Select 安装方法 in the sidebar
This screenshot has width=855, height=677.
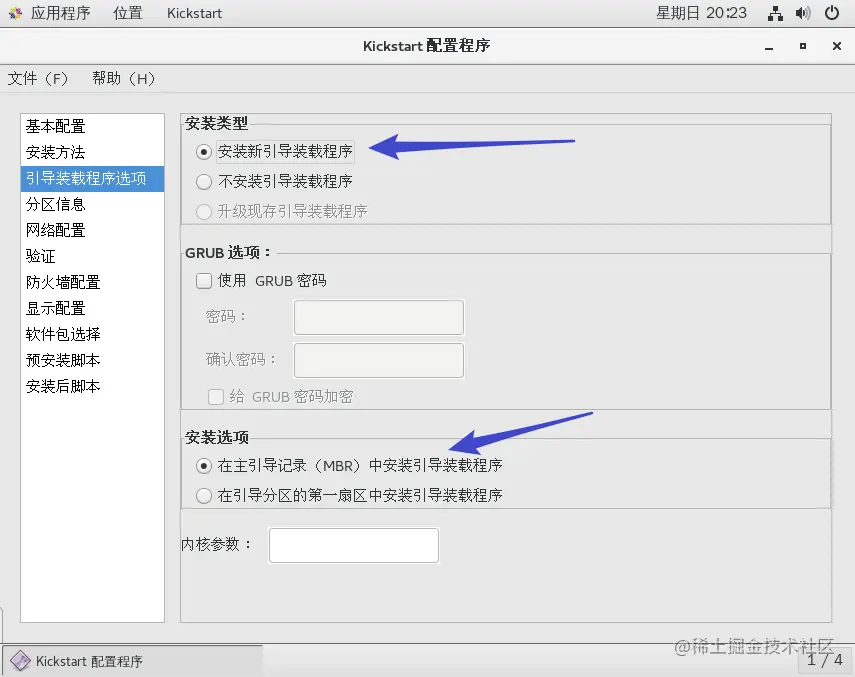pyautogui.click(x=92, y=153)
